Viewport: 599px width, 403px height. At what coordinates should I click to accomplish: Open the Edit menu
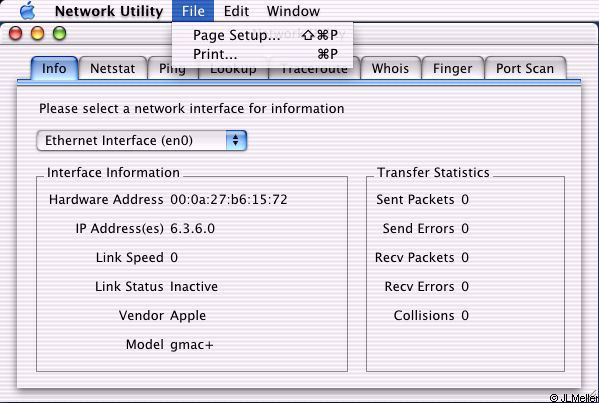236,11
